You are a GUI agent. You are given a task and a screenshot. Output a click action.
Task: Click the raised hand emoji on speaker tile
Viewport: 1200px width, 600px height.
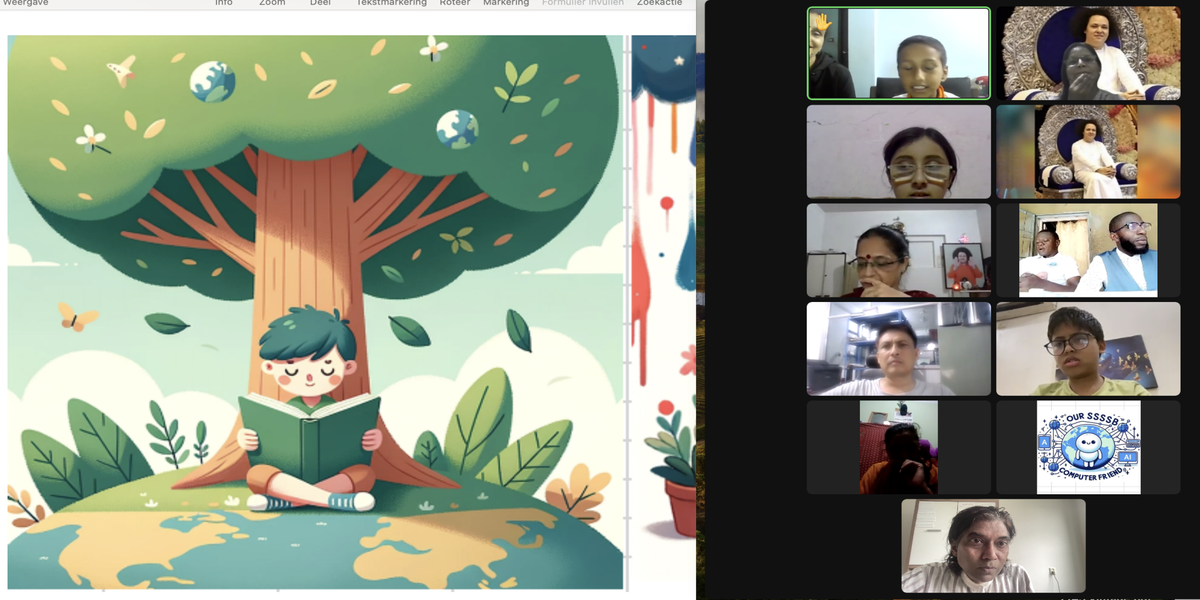(x=820, y=23)
